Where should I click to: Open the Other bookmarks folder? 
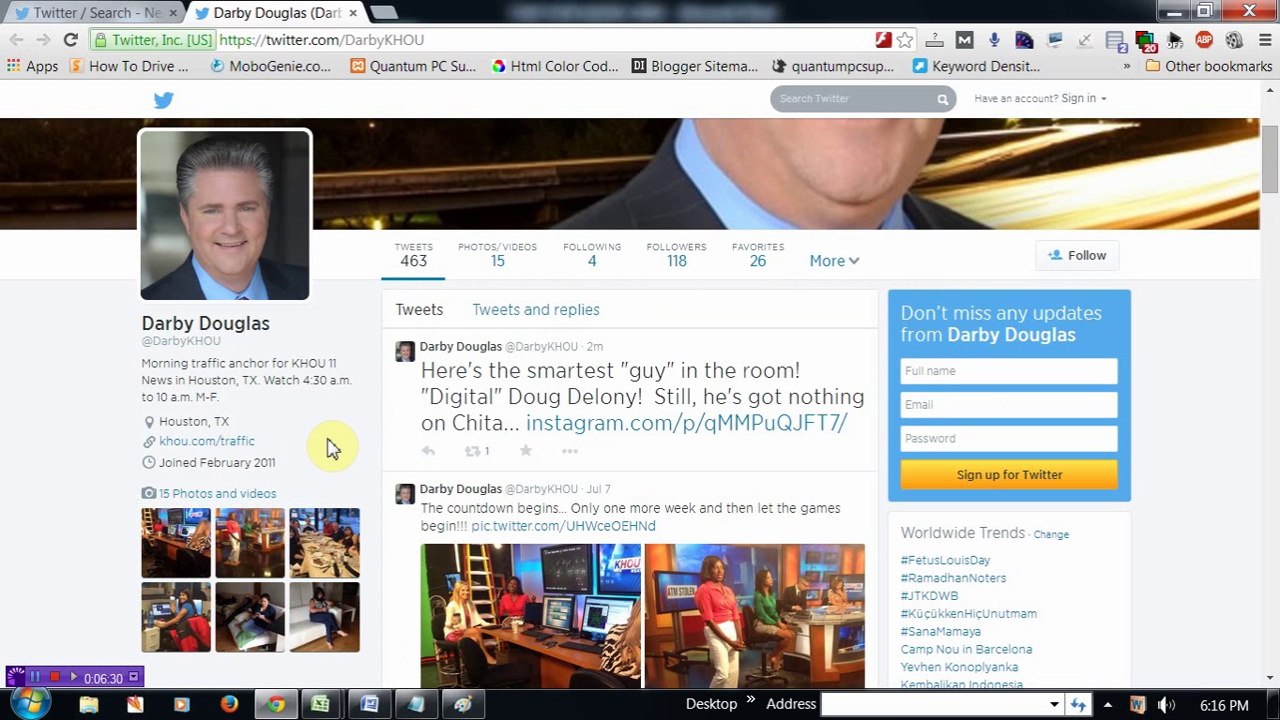point(1209,66)
